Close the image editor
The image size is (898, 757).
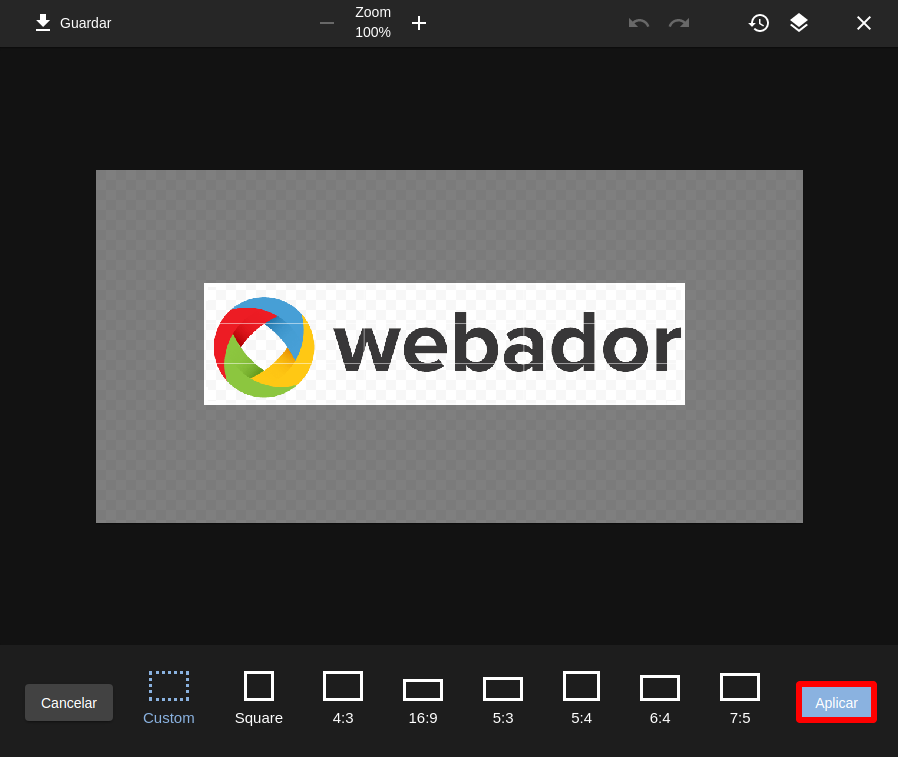coord(864,23)
